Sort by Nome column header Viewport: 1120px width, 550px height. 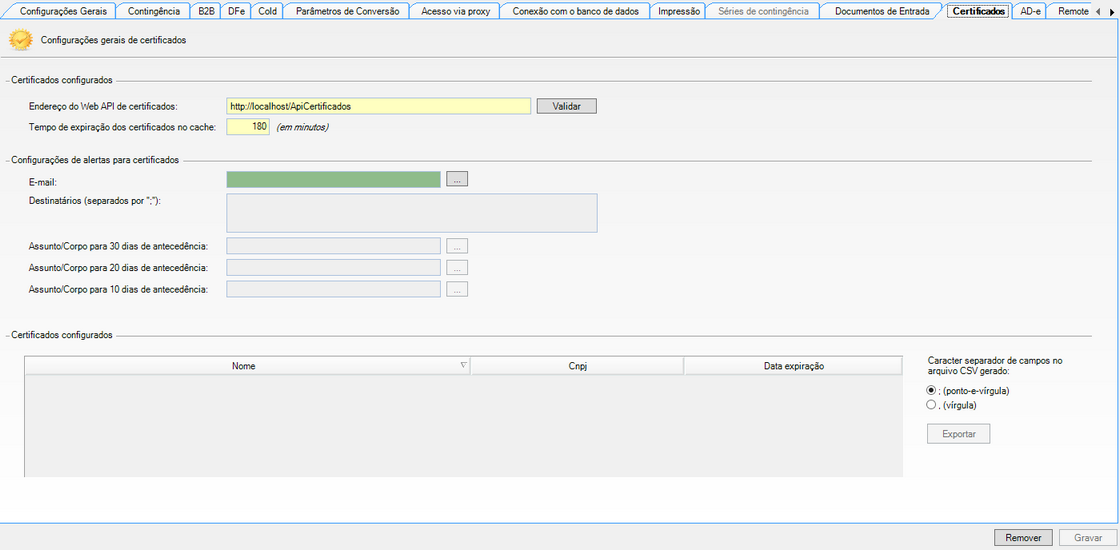[x=248, y=366]
